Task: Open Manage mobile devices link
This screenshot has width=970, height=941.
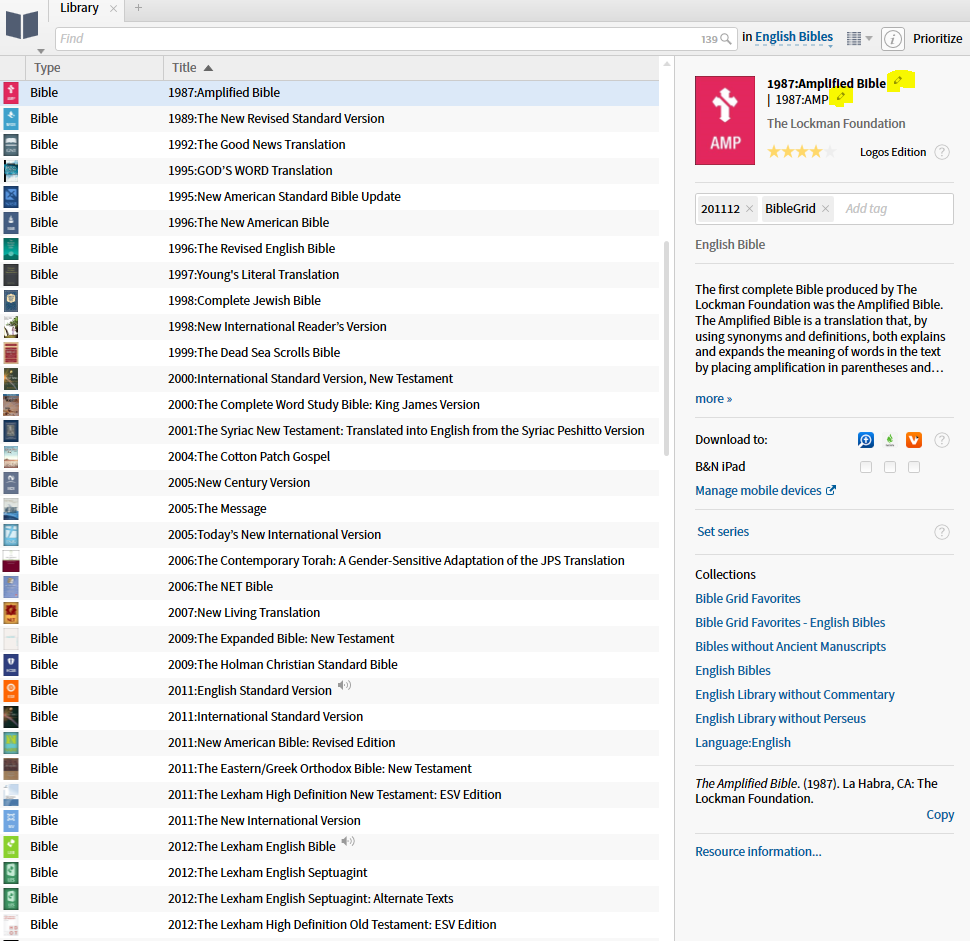Action: click(x=758, y=491)
